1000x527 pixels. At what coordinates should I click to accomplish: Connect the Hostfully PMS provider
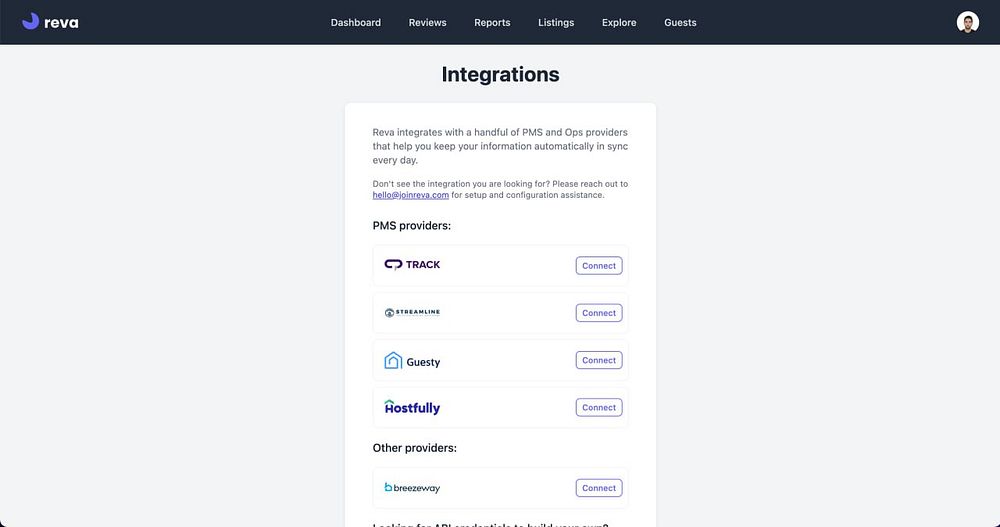pyautogui.click(x=599, y=407)
